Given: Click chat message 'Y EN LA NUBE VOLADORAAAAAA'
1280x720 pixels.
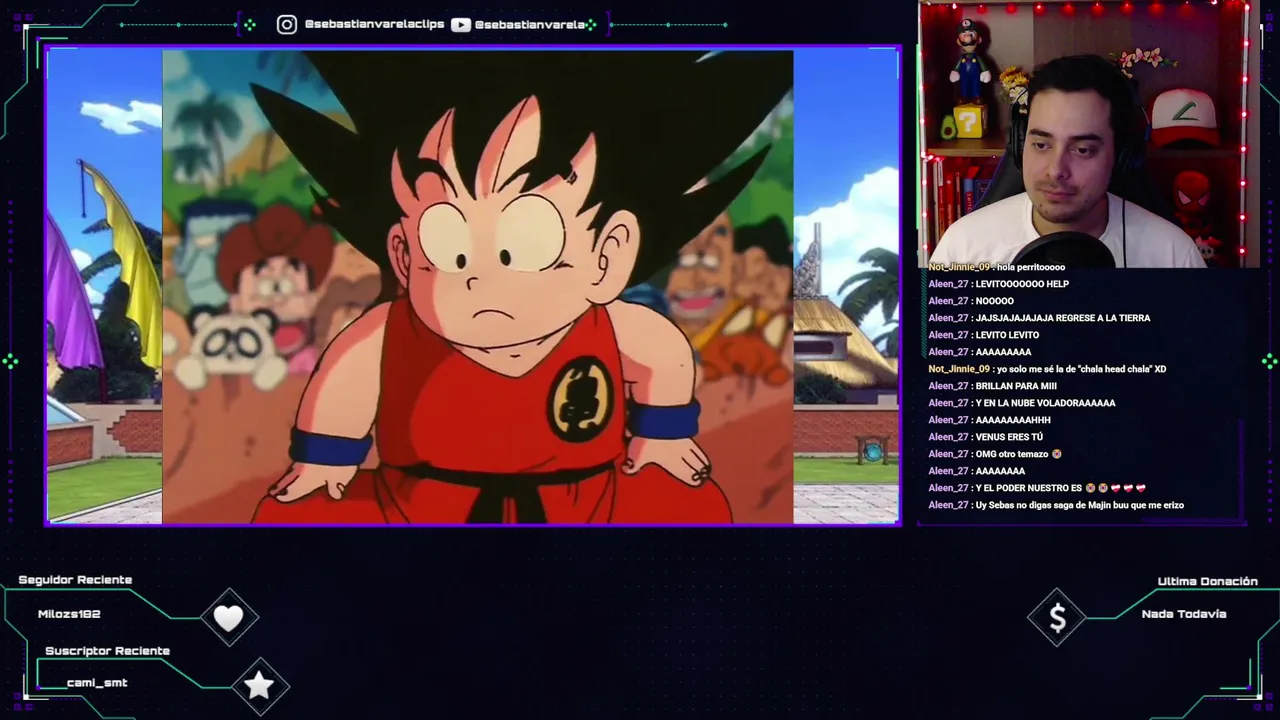Looking at the screenshot, I should (x=1045, y=403).
